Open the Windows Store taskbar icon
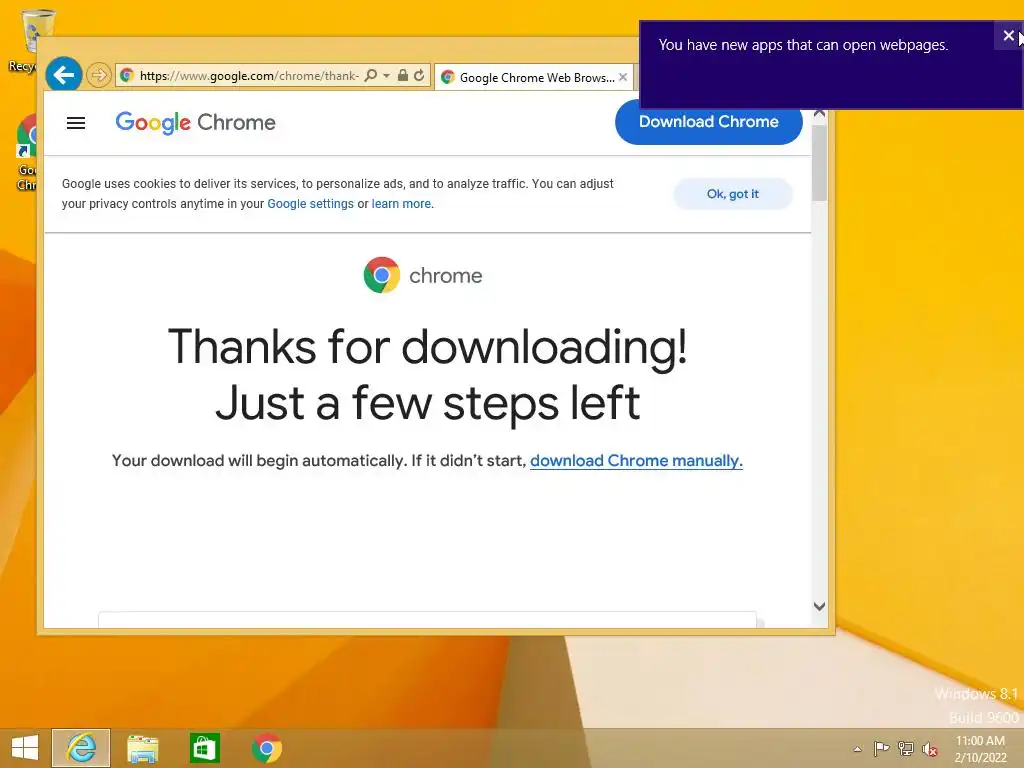The height and width of the screenshot is (768, 1024). pyautogui.click(x=204, y=748)
